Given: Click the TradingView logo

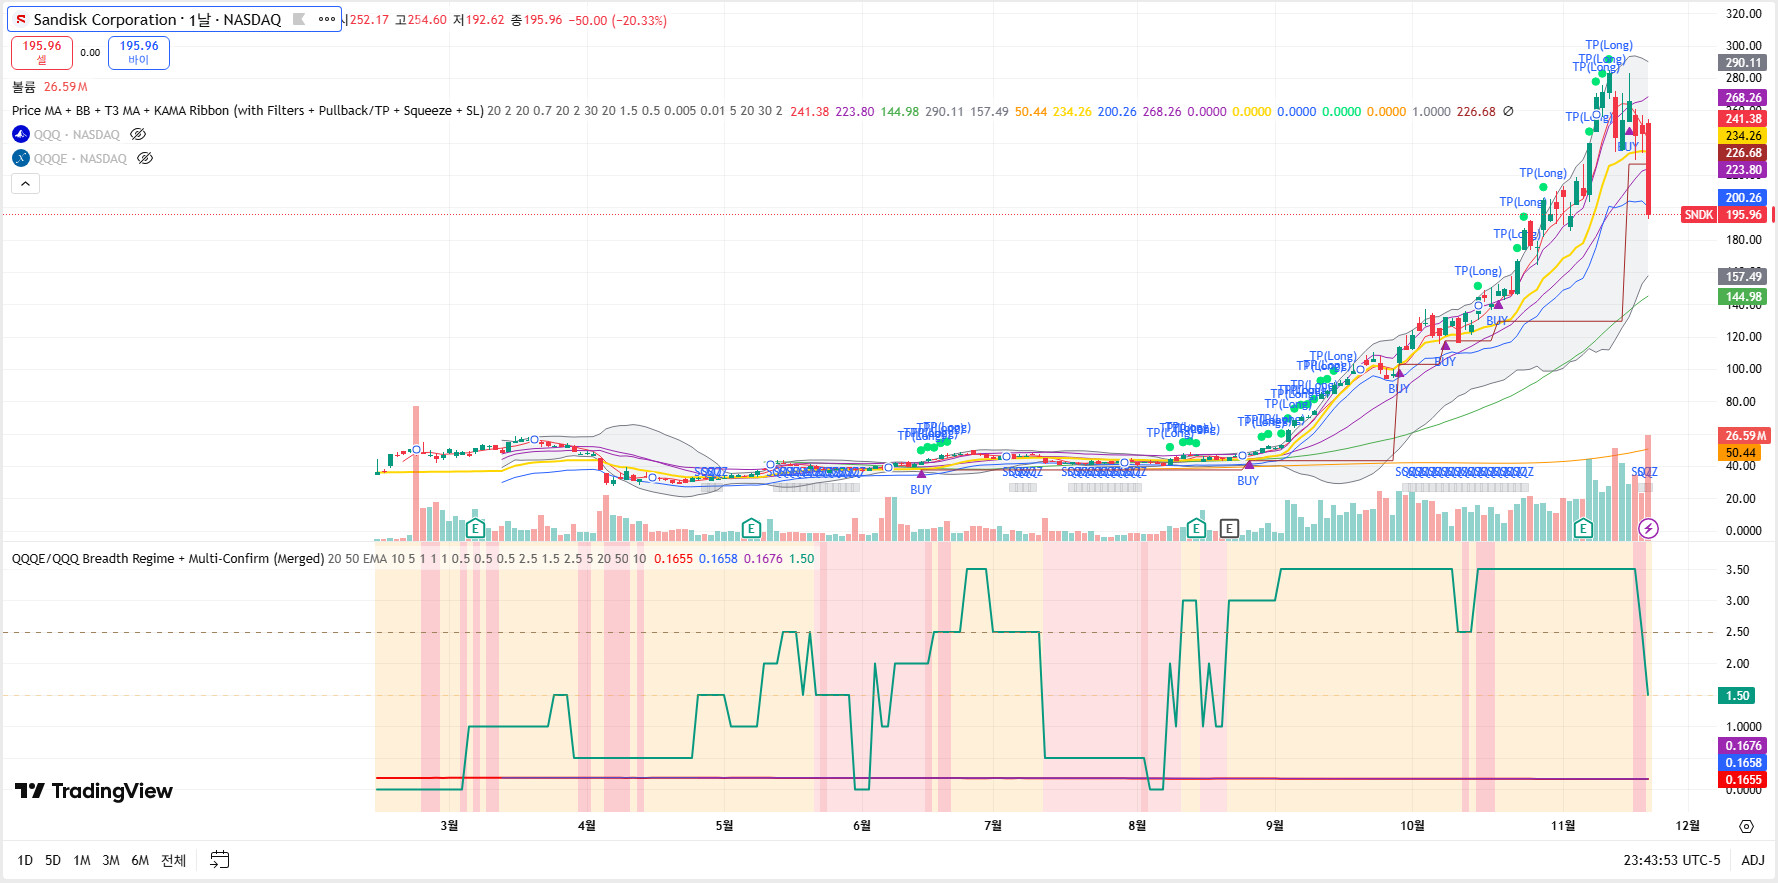Looking at the screenshot, I should [x=94, y=791].
